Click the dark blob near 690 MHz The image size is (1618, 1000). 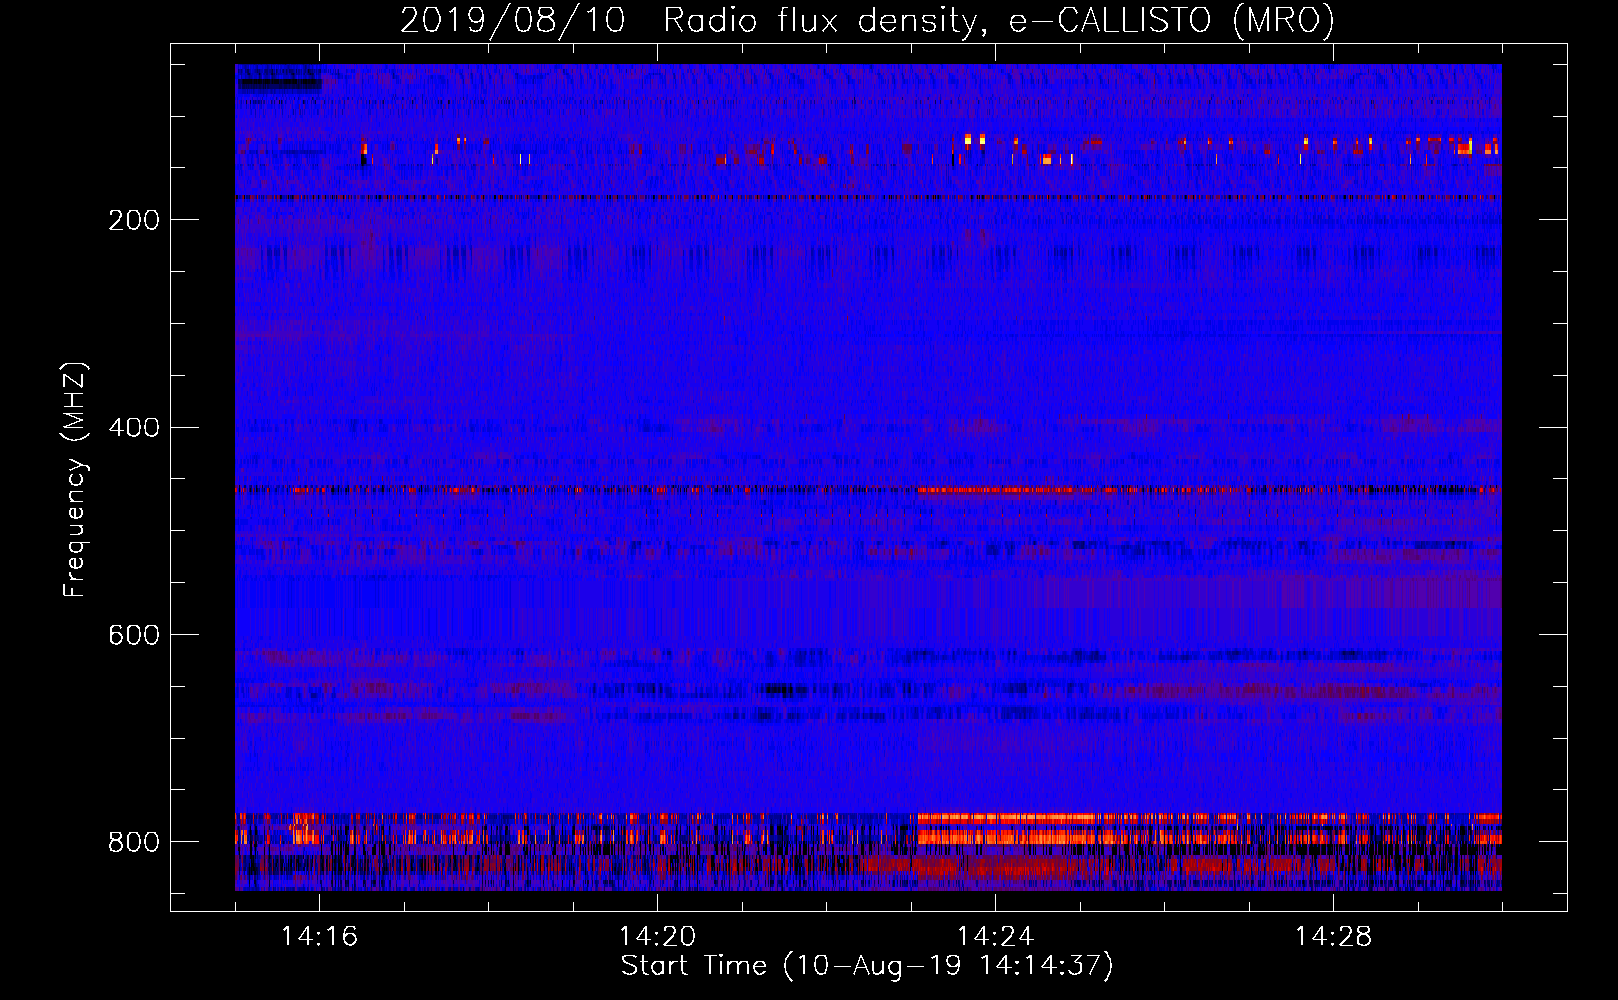[785, 690]
